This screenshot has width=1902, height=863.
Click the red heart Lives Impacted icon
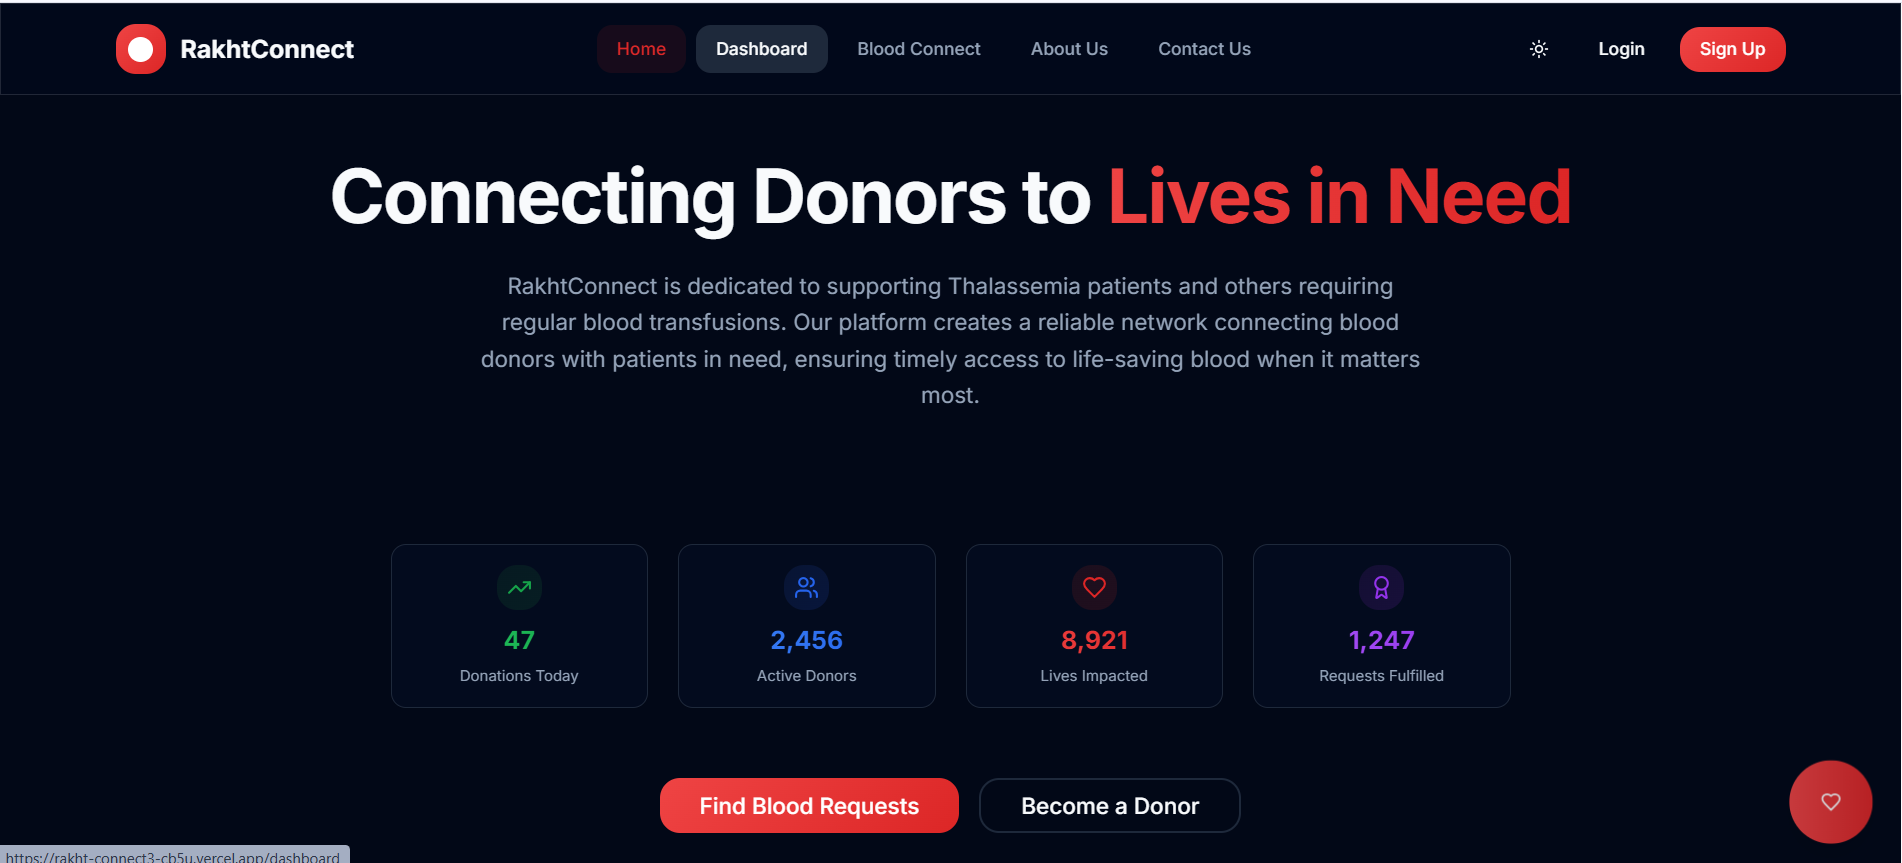[1094, 588]
